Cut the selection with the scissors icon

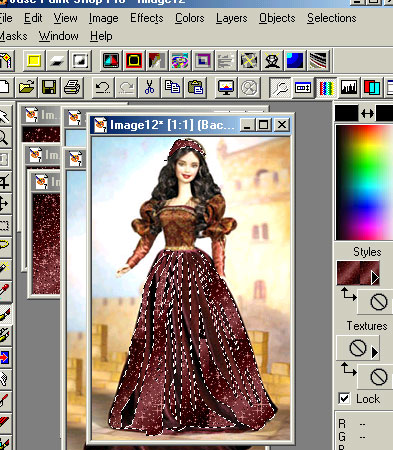click(149, 88)
